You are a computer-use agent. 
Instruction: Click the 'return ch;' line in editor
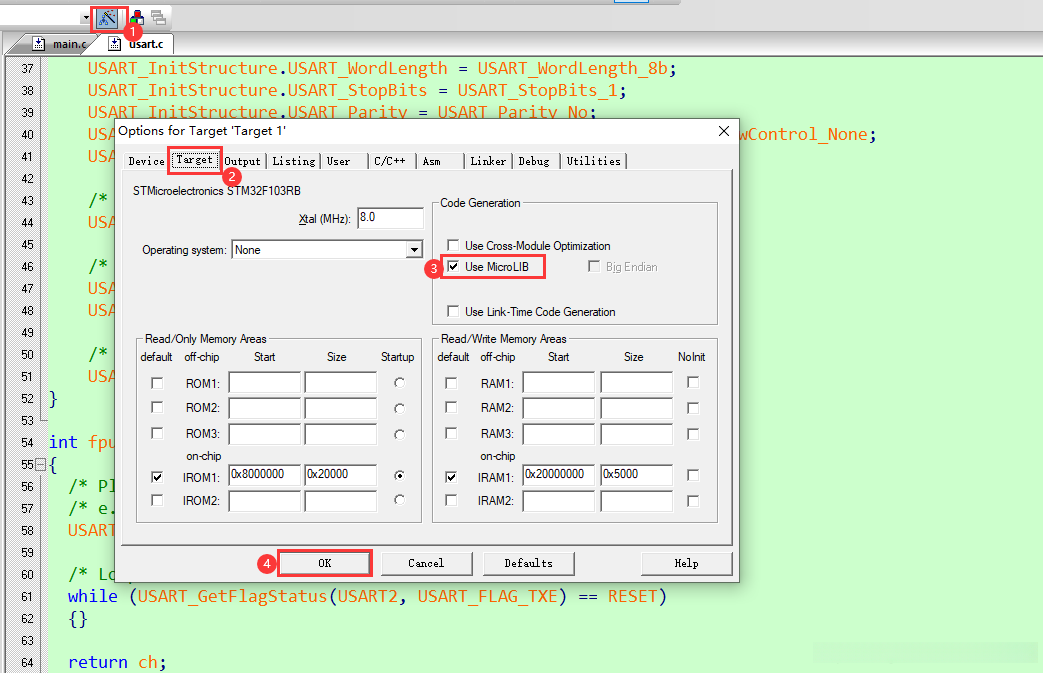tap(117, 662)
